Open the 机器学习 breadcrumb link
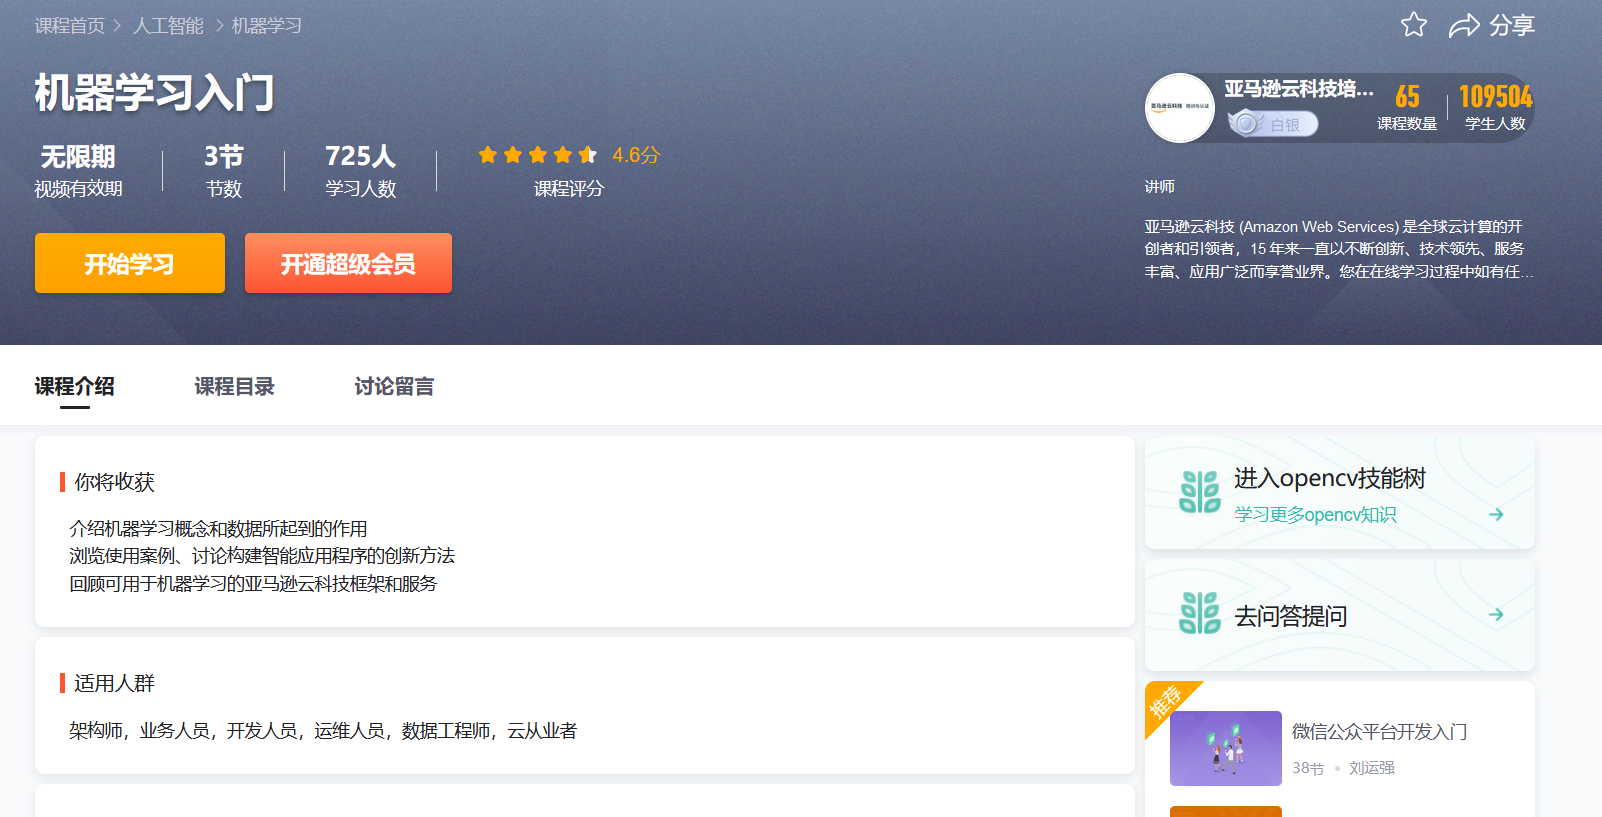Image resolution: width=1602 pixels, height=817 pixels. 267,26
